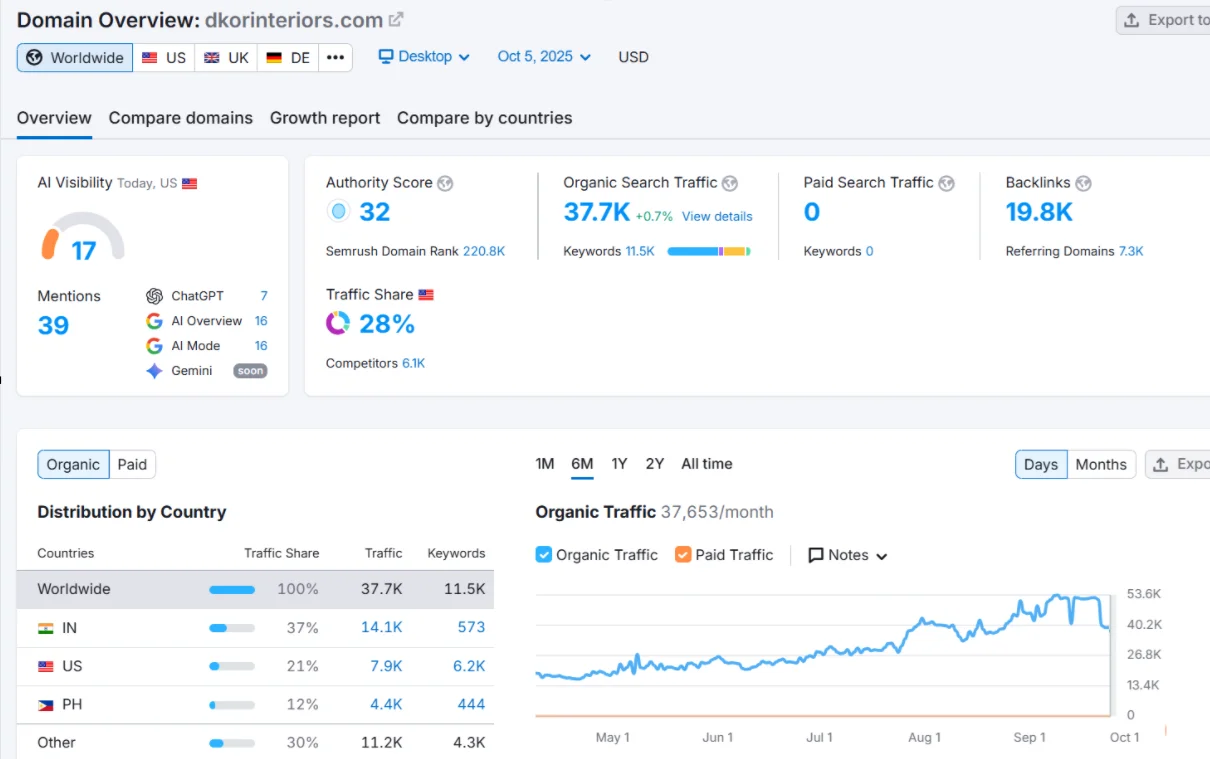Switch to Compare by countries tab
The image size is (1210, 759).
tap(485, 118)
